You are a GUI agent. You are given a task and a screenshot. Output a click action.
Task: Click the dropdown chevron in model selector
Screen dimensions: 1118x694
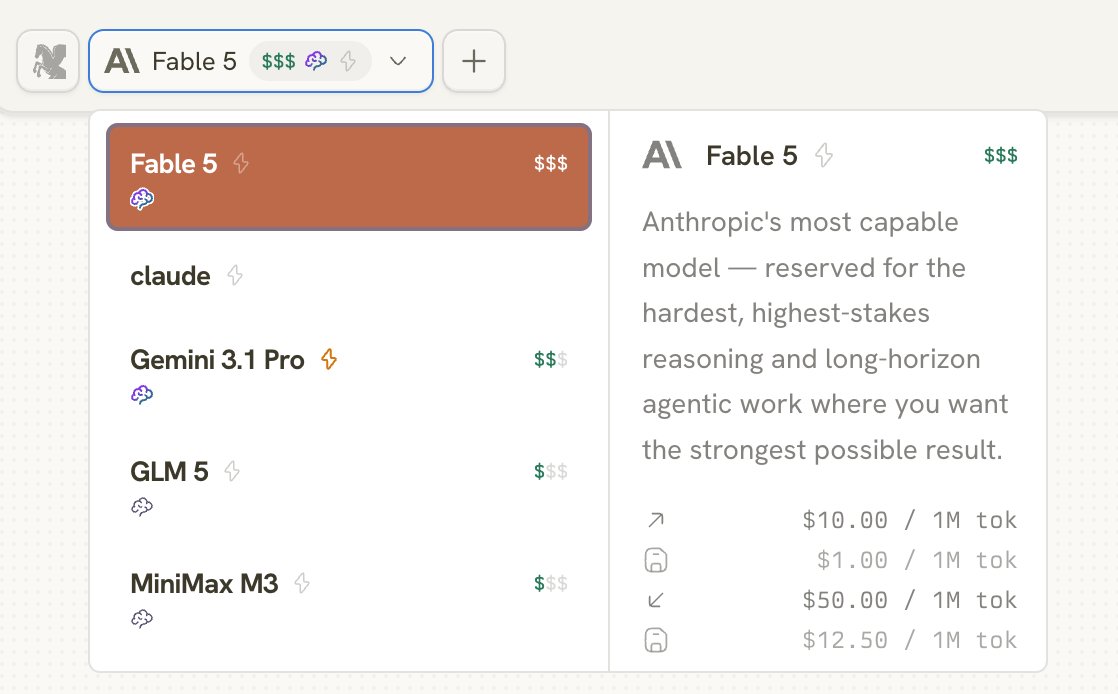click(398, 61)
